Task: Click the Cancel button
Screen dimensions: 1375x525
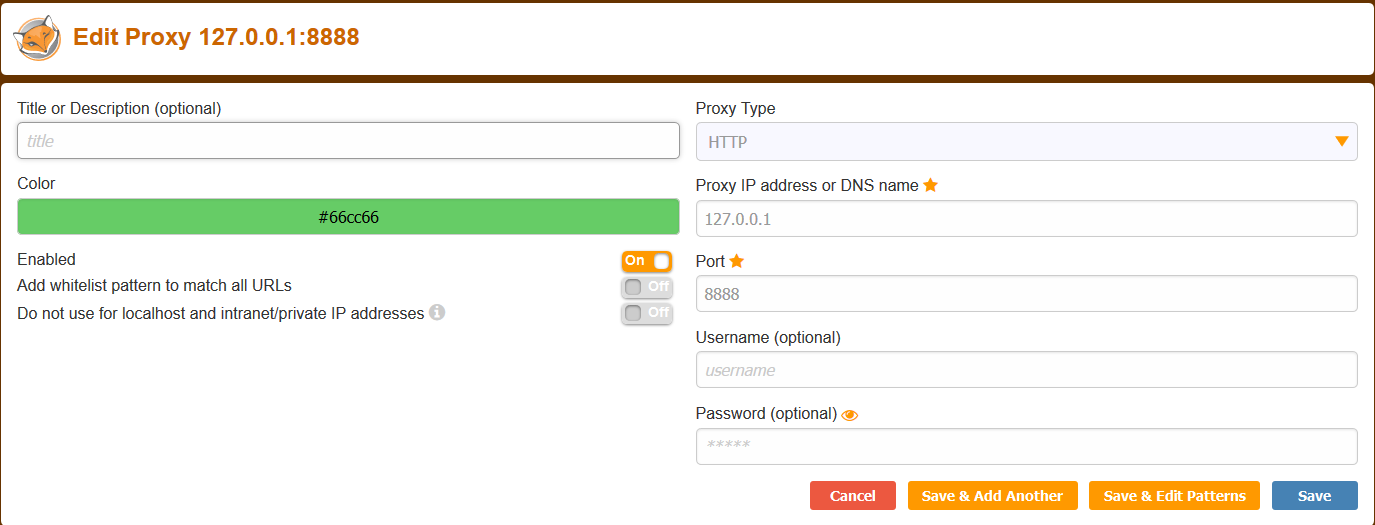Action: point(853,496)
